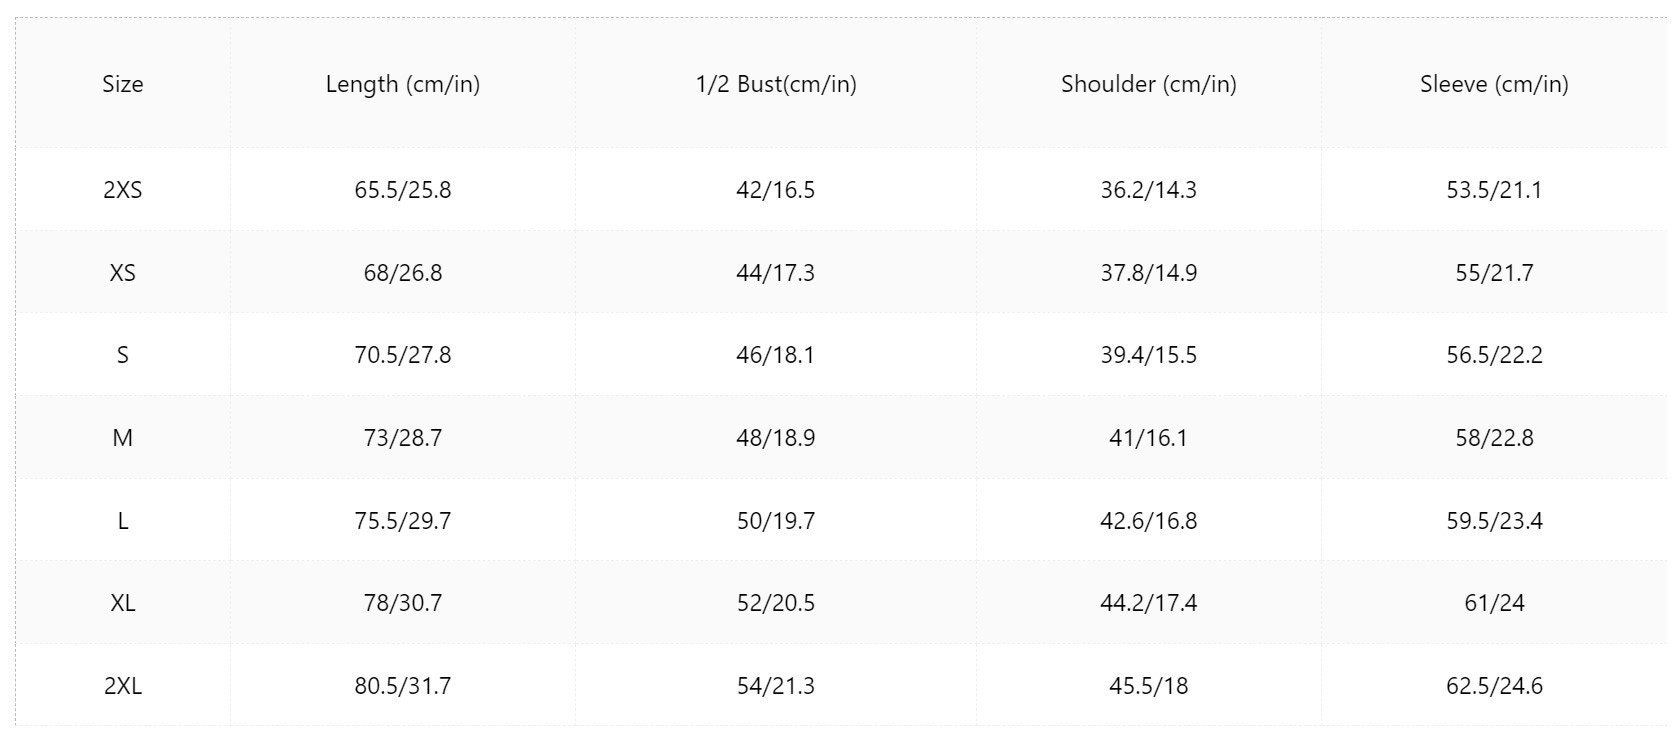Select sleeve value 62.5/24.6
This screenshot has height=747, width=1672.
click(1494, 686)
